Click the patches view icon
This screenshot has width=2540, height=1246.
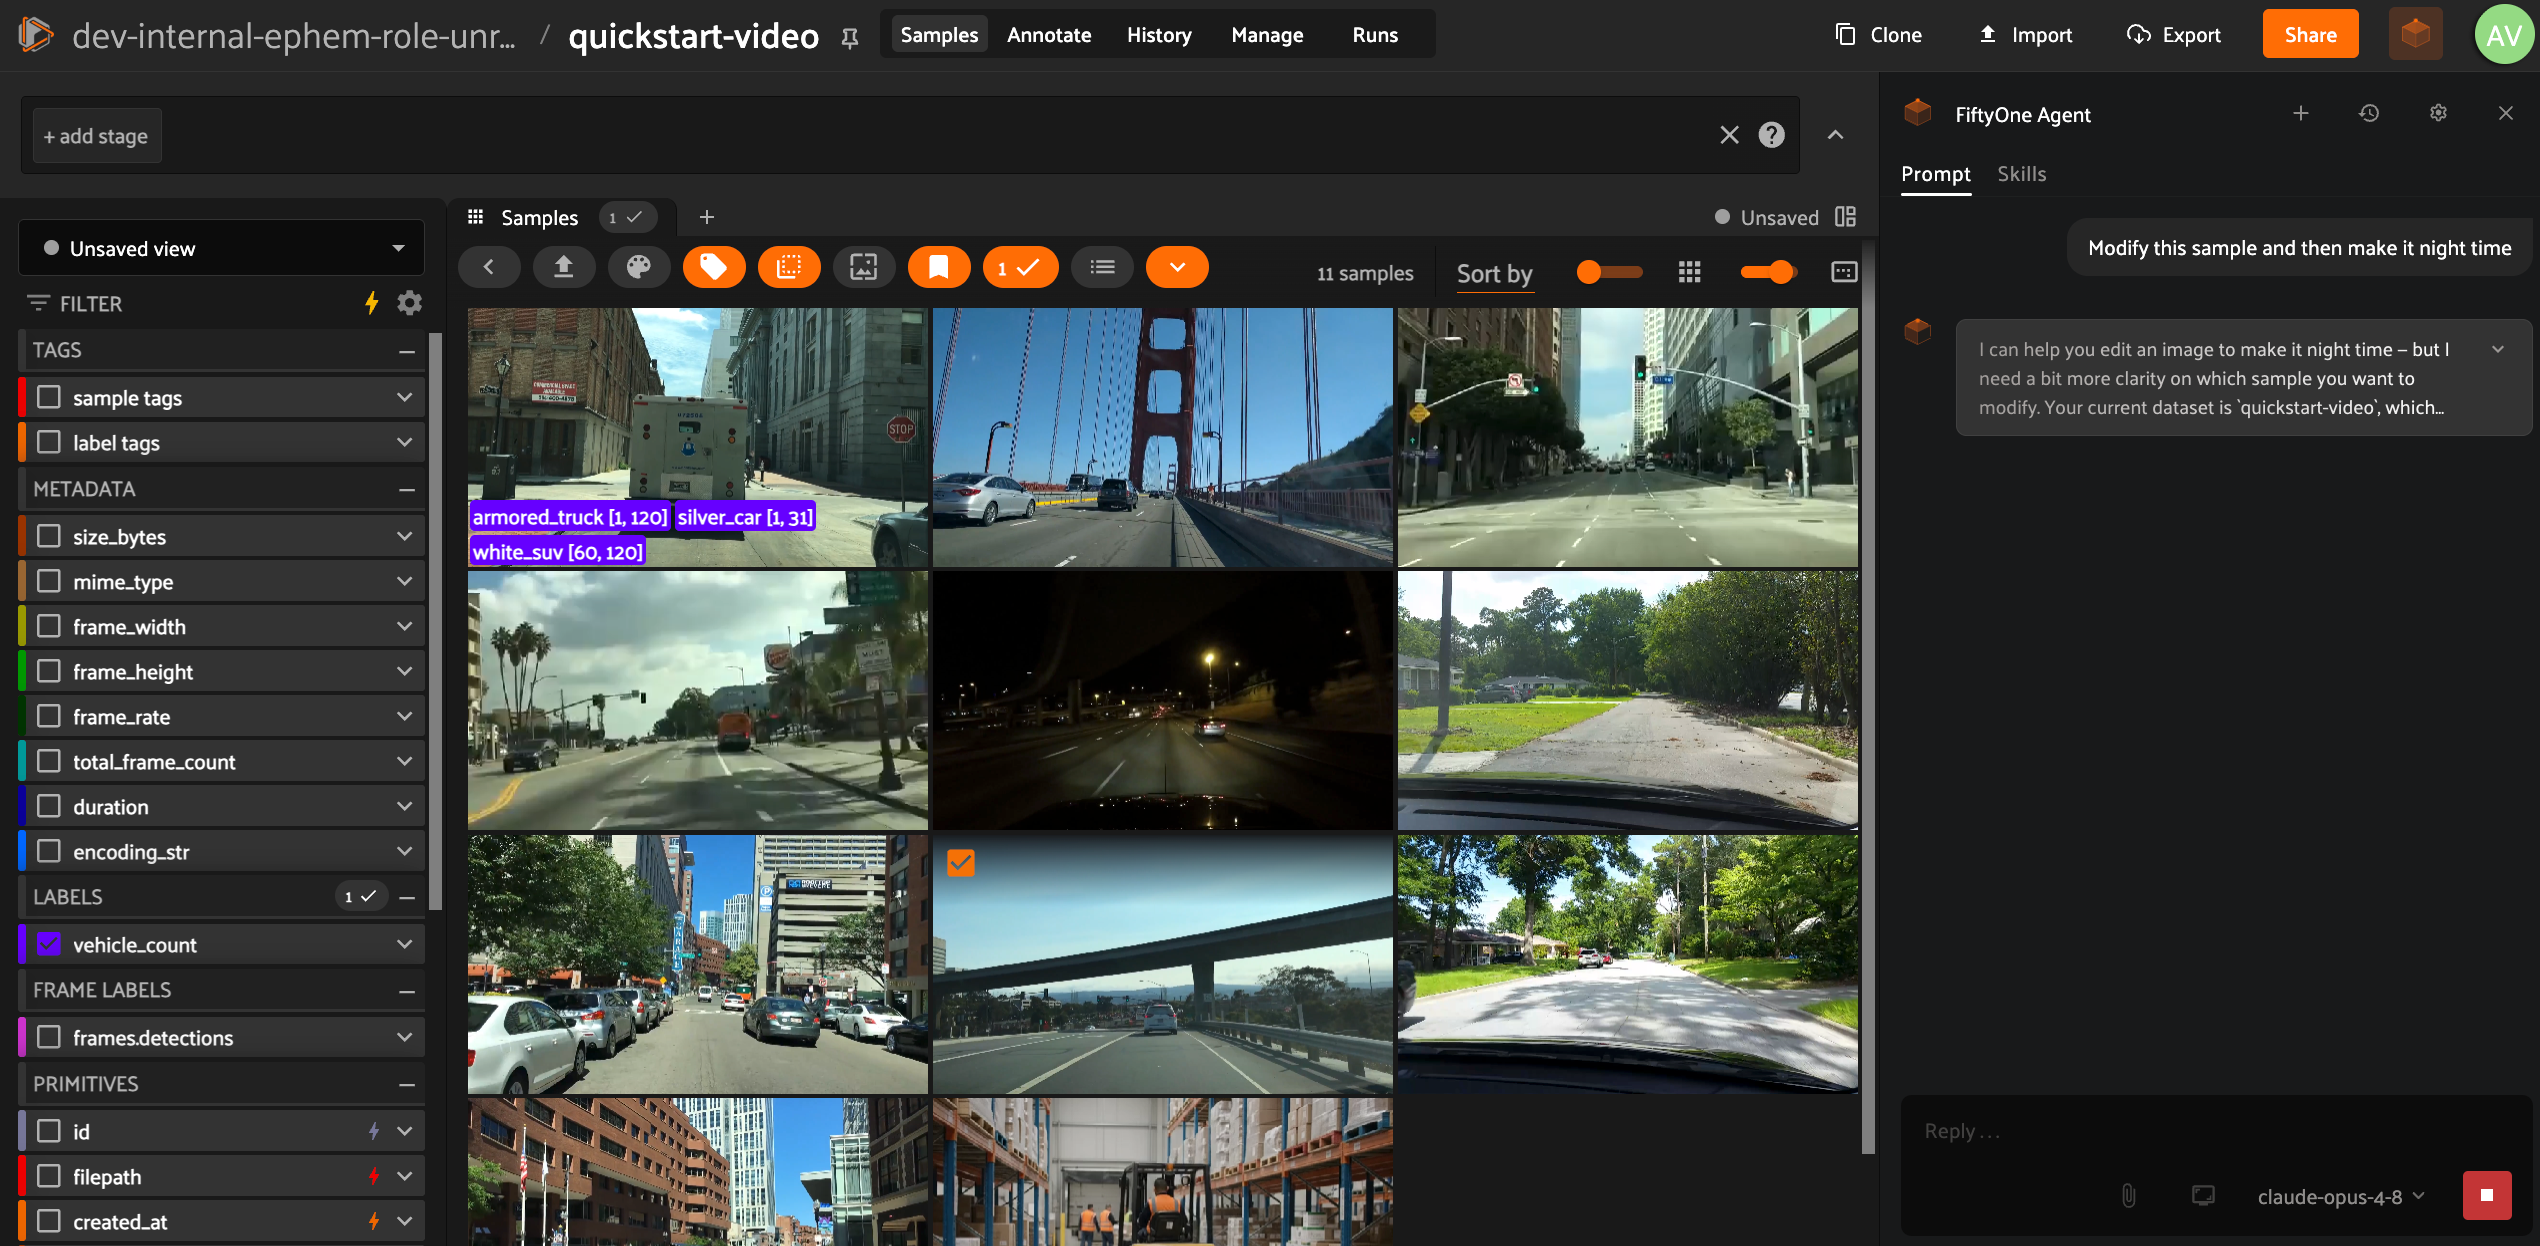789,267
